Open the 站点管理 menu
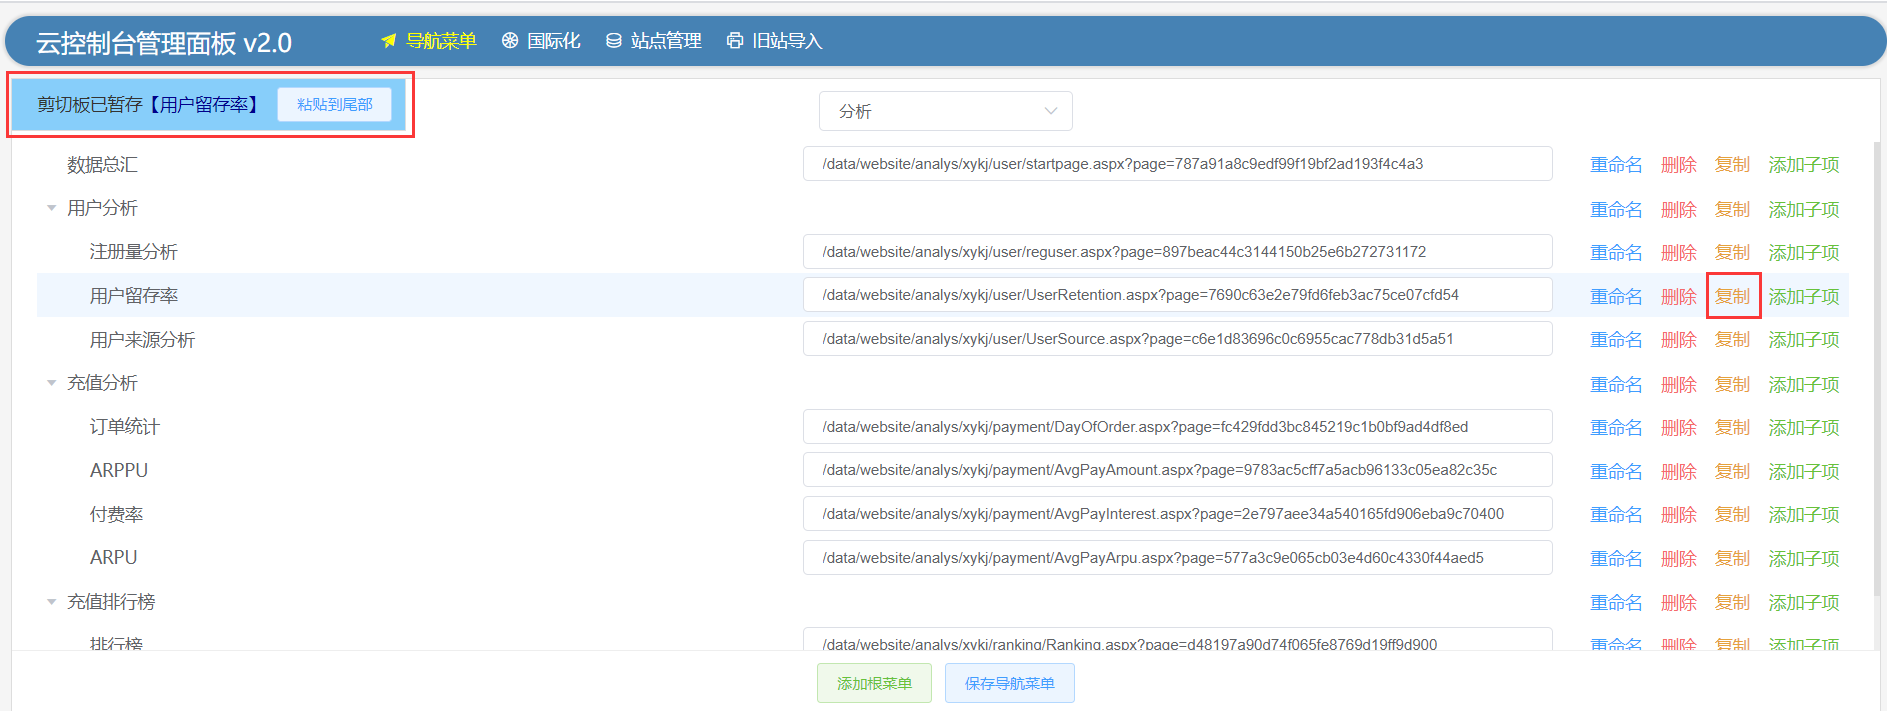Screen dimensions: 1887x711 (x=665, y=41)
